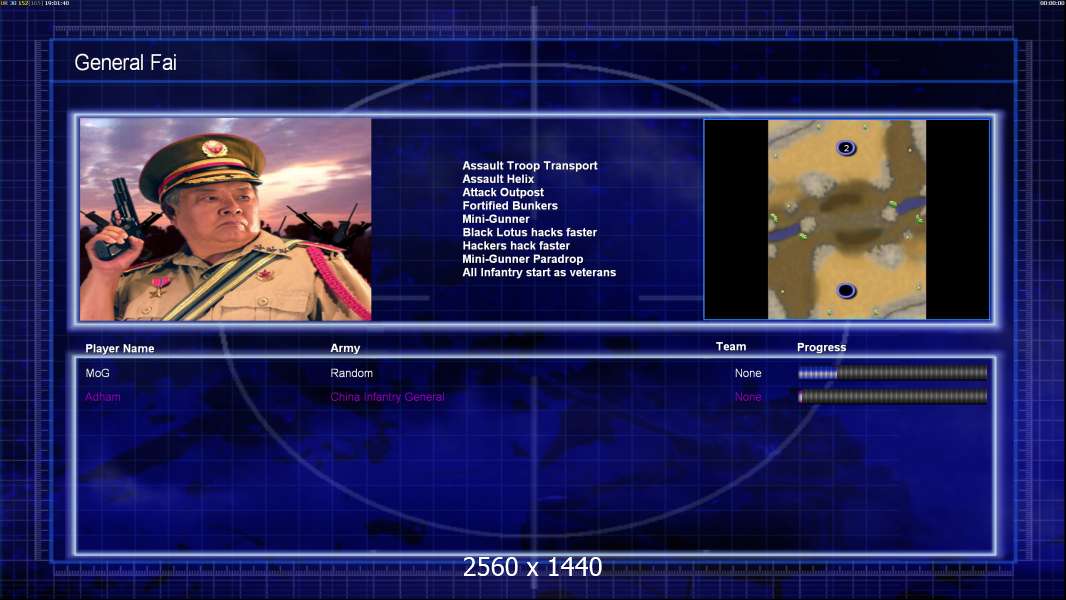This screenshot has width=1066, height=600.
Task: Click the 'China Infantry General' army entry
Action: click(x=388, y=397)
